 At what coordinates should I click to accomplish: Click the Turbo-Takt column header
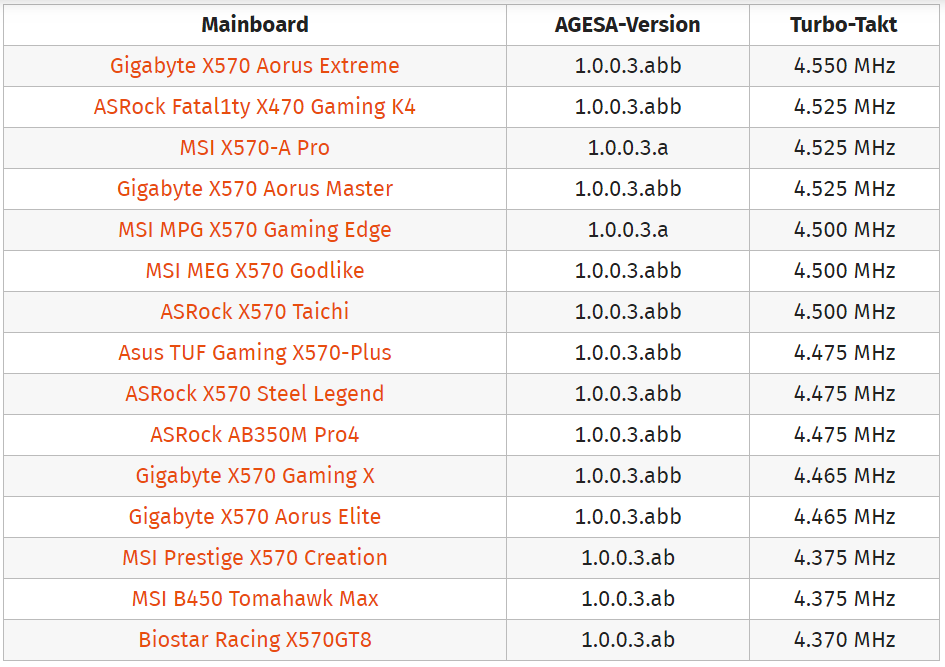[844, 25]
